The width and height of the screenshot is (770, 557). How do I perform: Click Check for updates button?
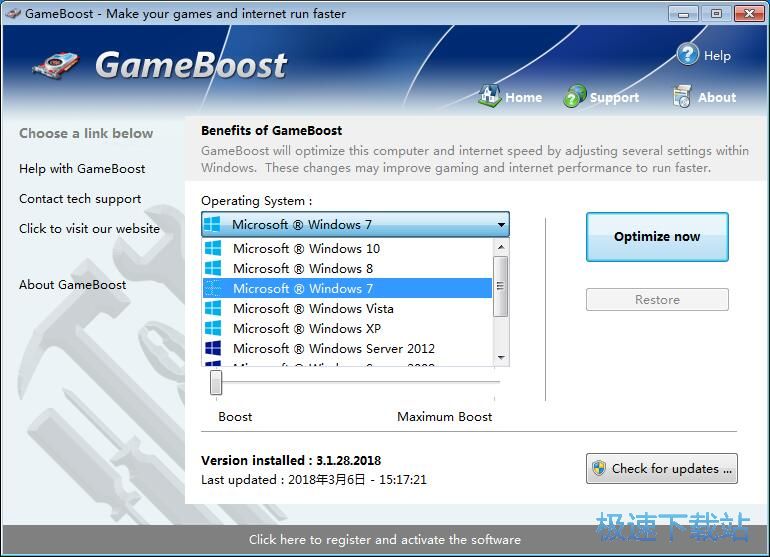click(661, 469)
